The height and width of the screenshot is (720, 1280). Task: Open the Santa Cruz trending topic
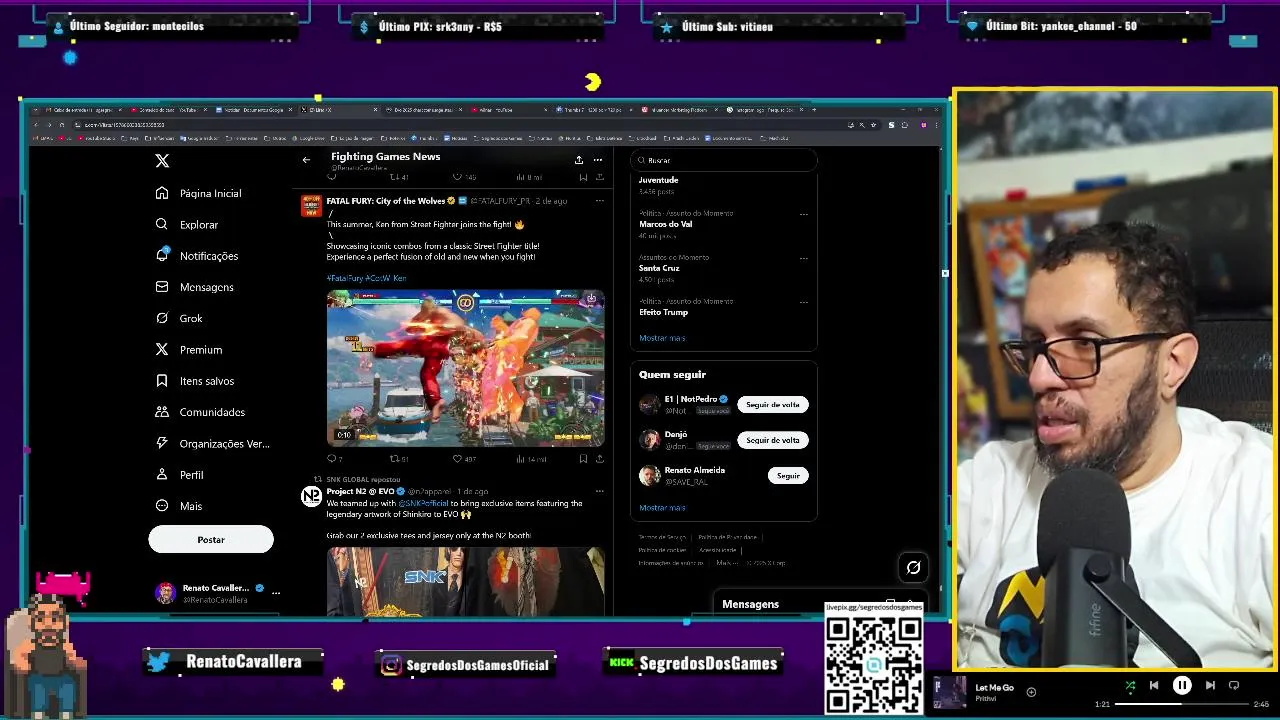click(659, 268)
